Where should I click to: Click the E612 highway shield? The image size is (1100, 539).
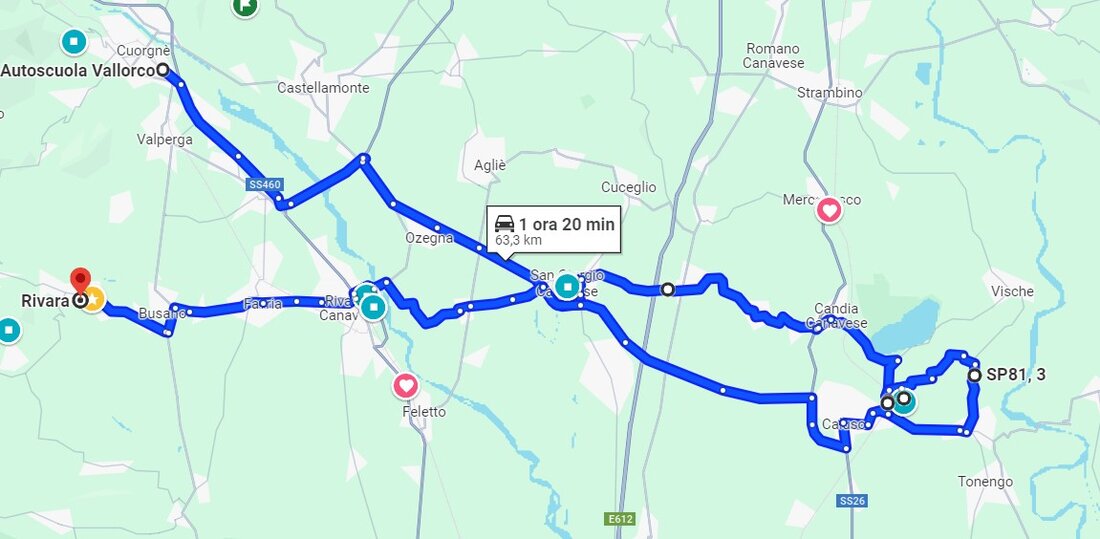[x=619, y=519]
